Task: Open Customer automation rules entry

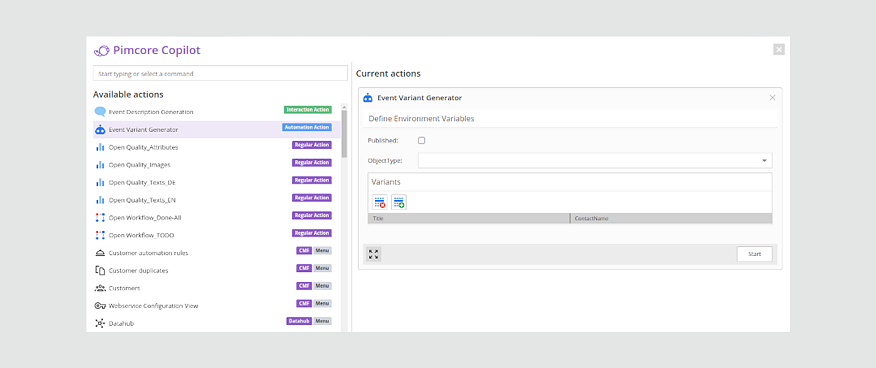Action: pyautogui.click(x=217, y=253)
